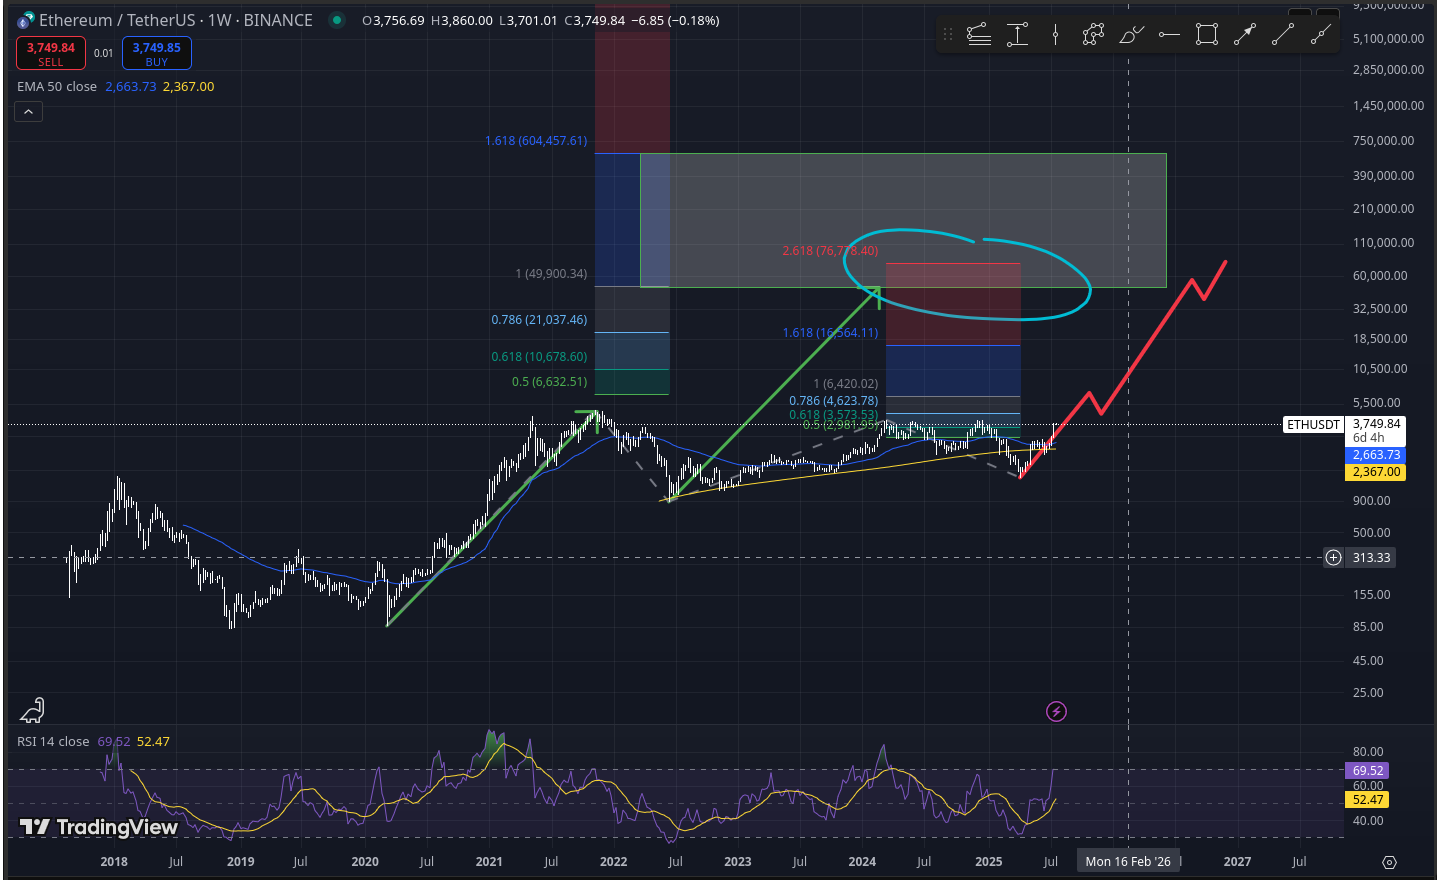The height and width of the screenshot is (880, 1440).
Task: Select the trend line tool
Action: point(1283,35)
